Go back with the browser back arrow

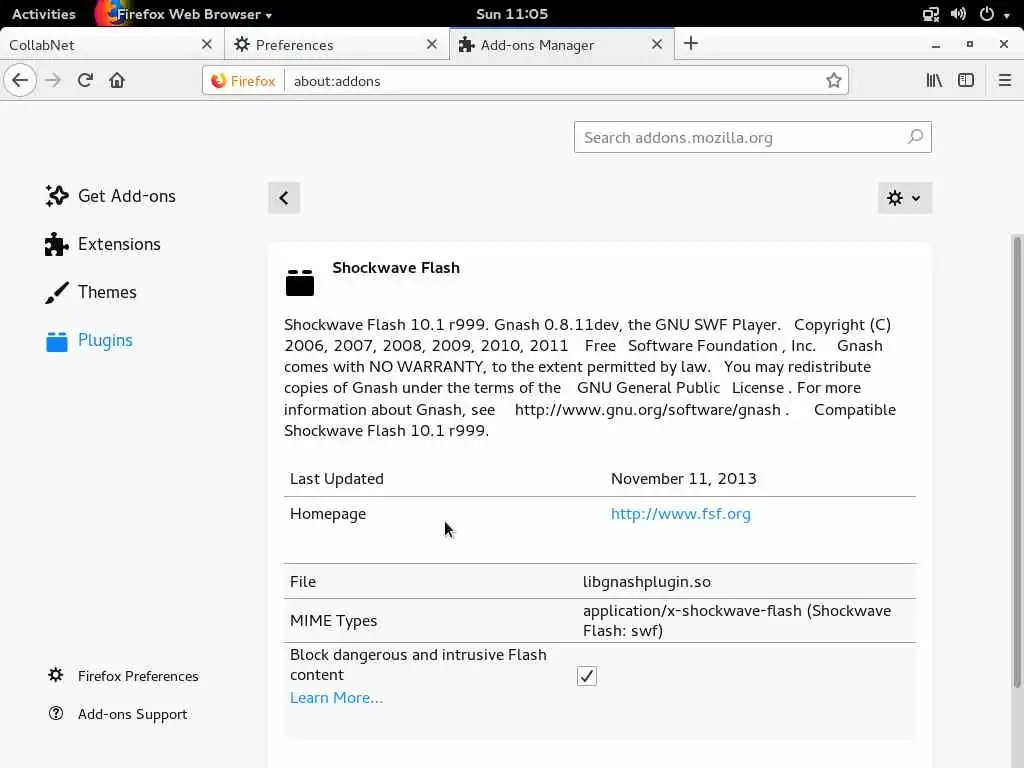pos(20,80)
